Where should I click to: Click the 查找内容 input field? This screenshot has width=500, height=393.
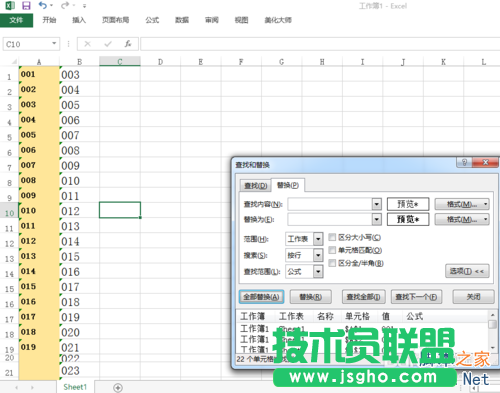[x=330, y=204]
